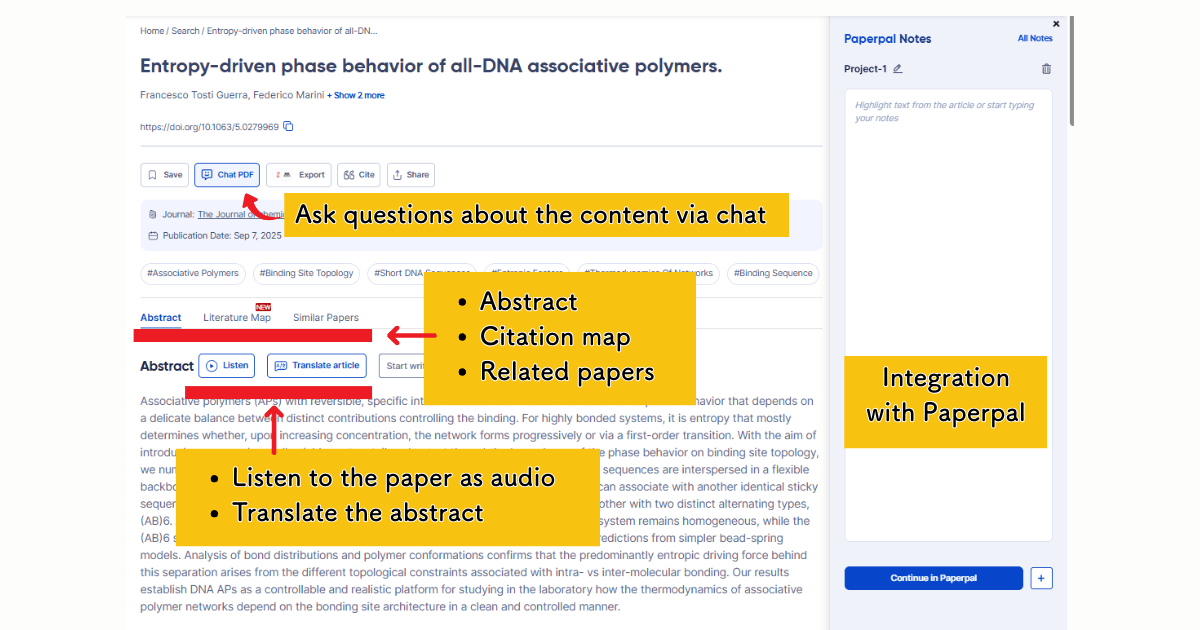
Task: Select the Export option
Action: 298,174
